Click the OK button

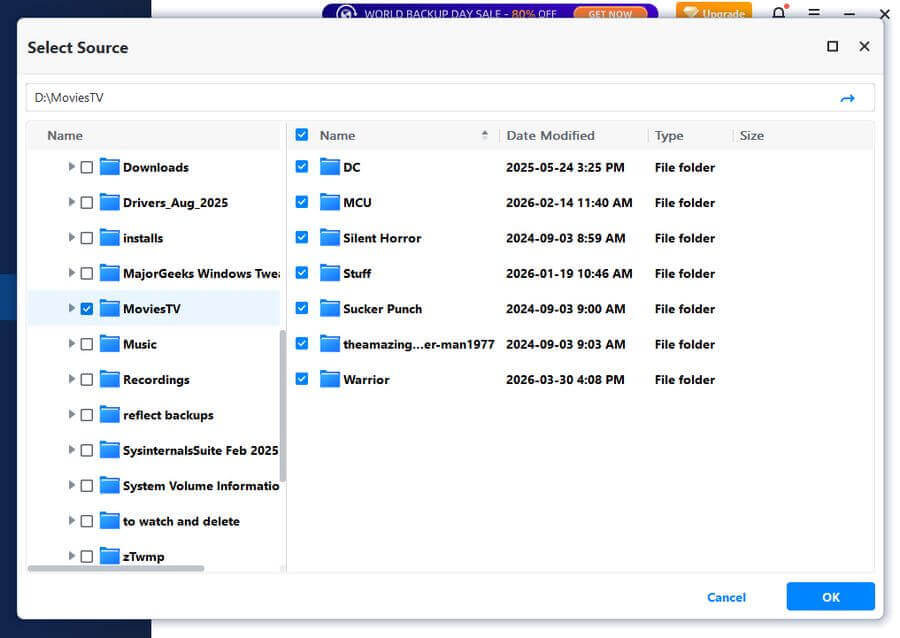pos(830,597)
